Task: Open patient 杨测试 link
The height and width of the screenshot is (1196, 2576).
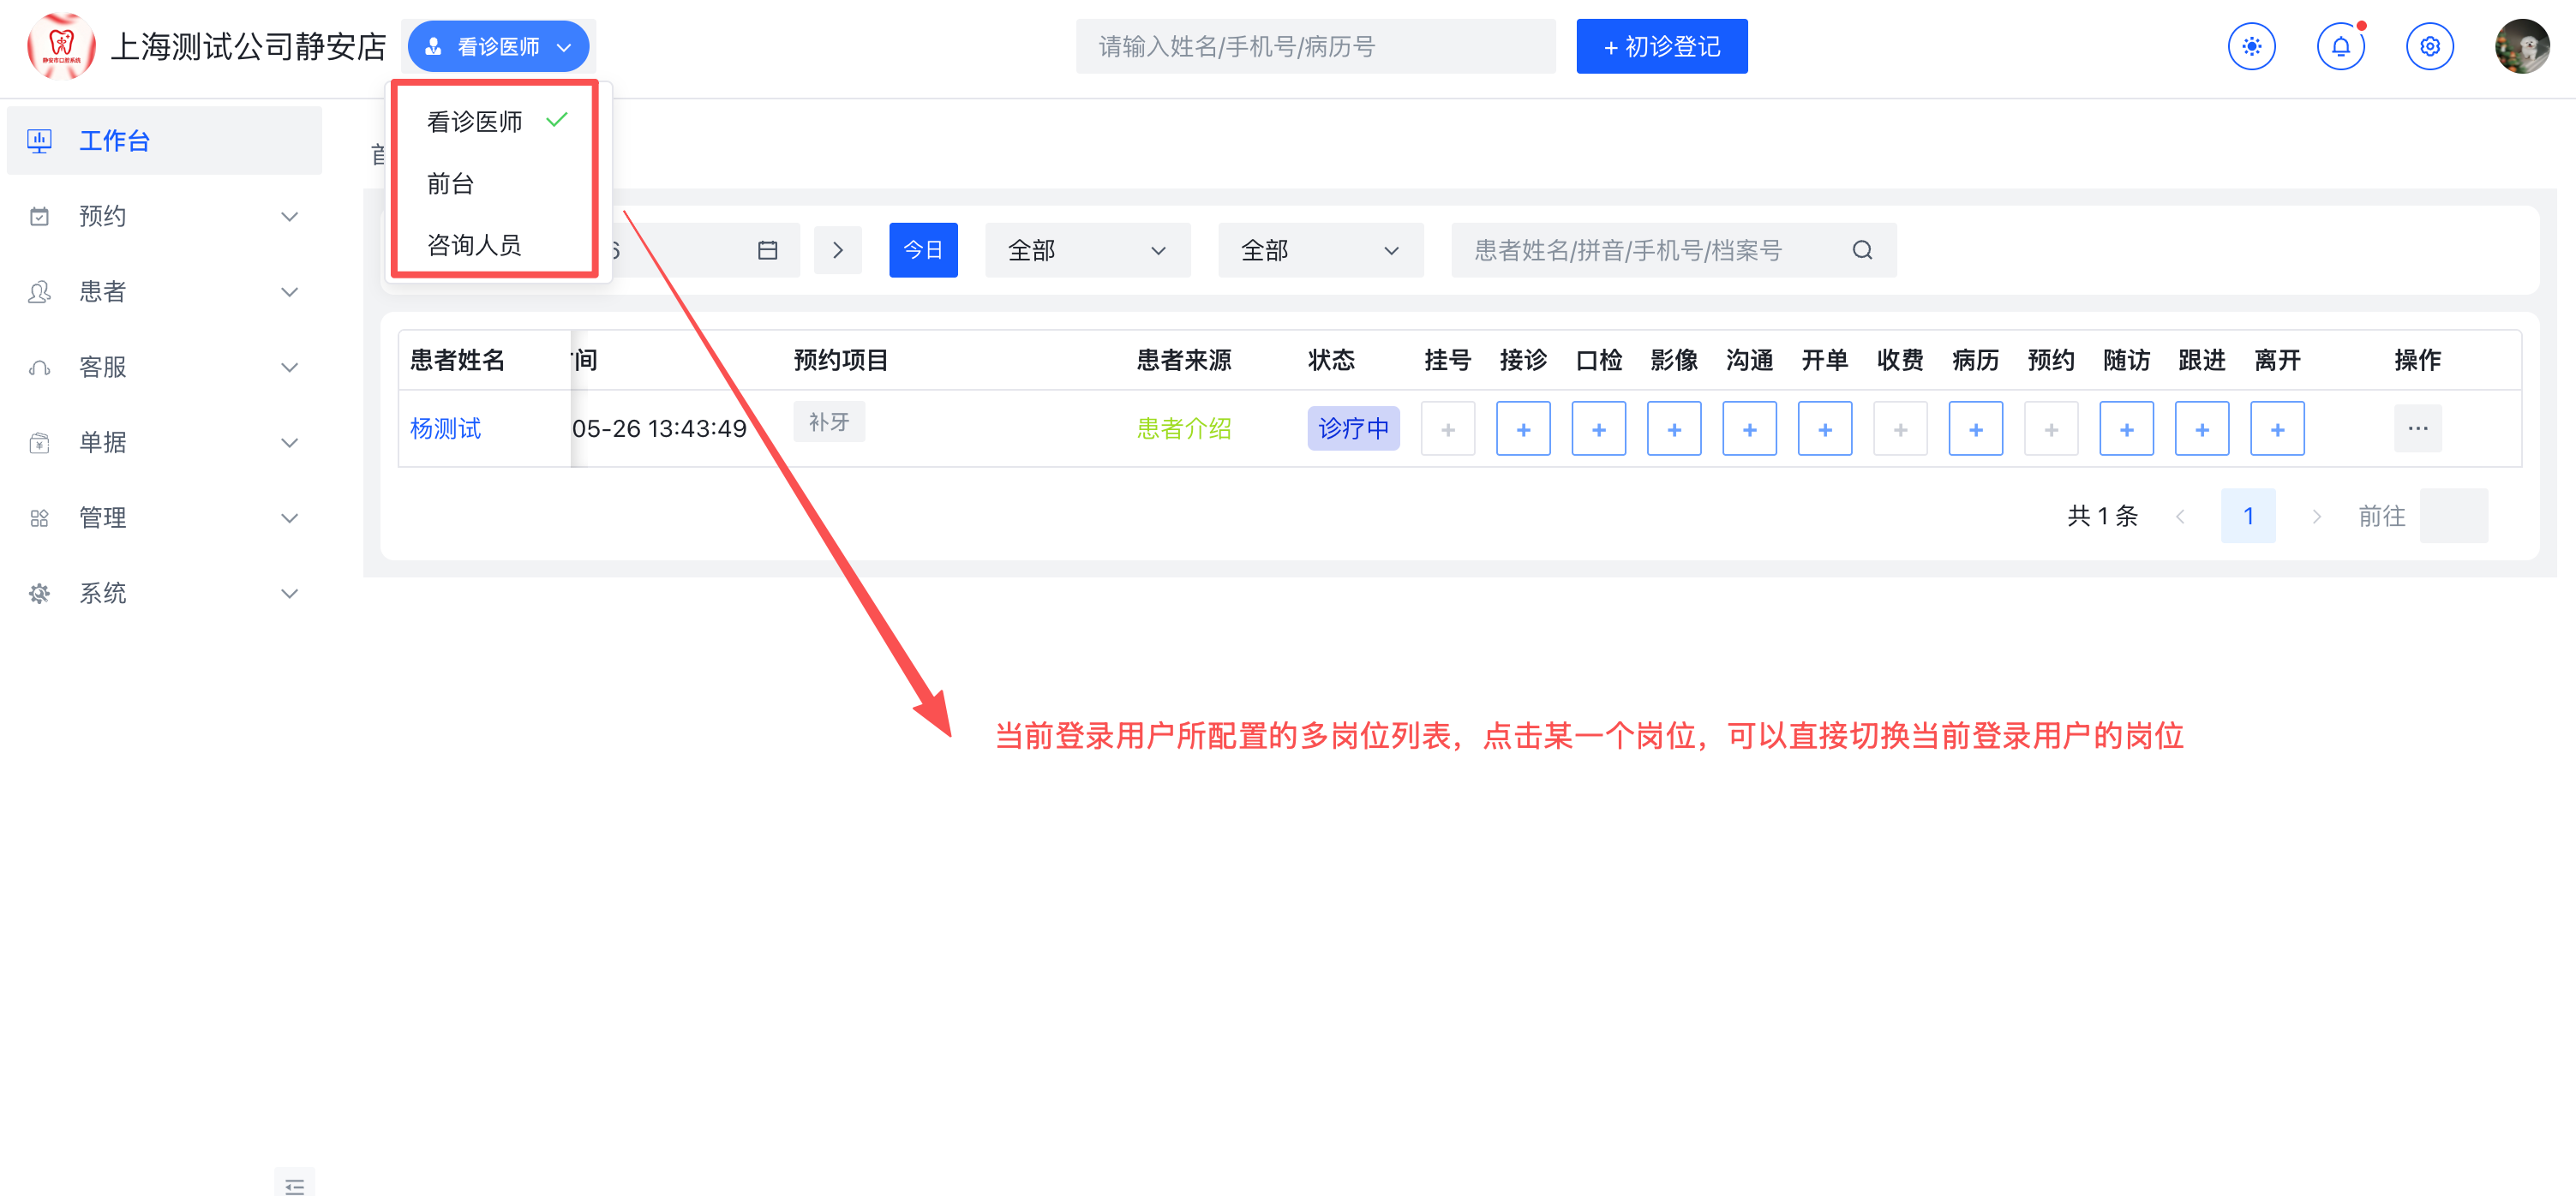Action: [445, 429]
